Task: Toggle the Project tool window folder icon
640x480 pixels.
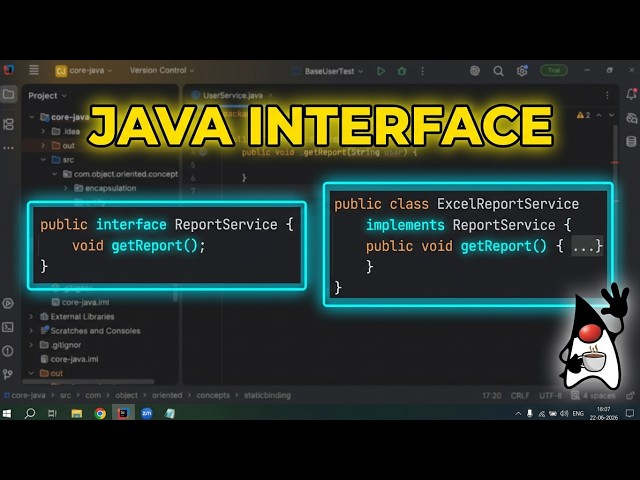Action: pos(9,94)
